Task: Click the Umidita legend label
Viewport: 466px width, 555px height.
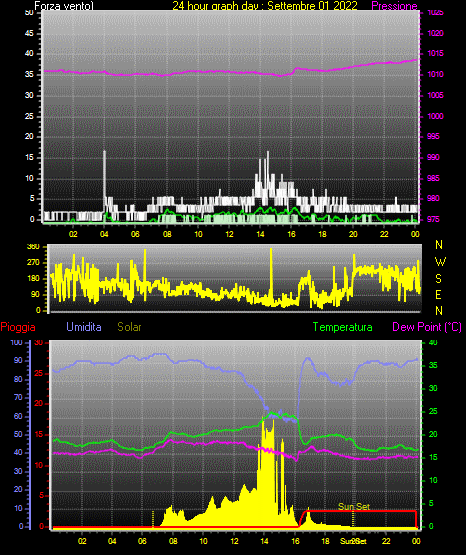Action: coord(84,326)
